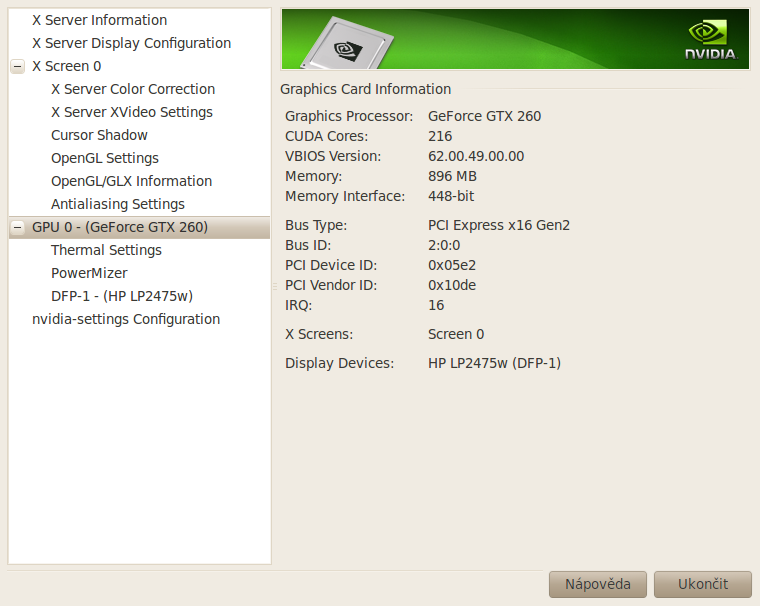This screenshot has width=760, height=606.
Task: Open PowerMizer settings
Action: [x=89, y=273]
